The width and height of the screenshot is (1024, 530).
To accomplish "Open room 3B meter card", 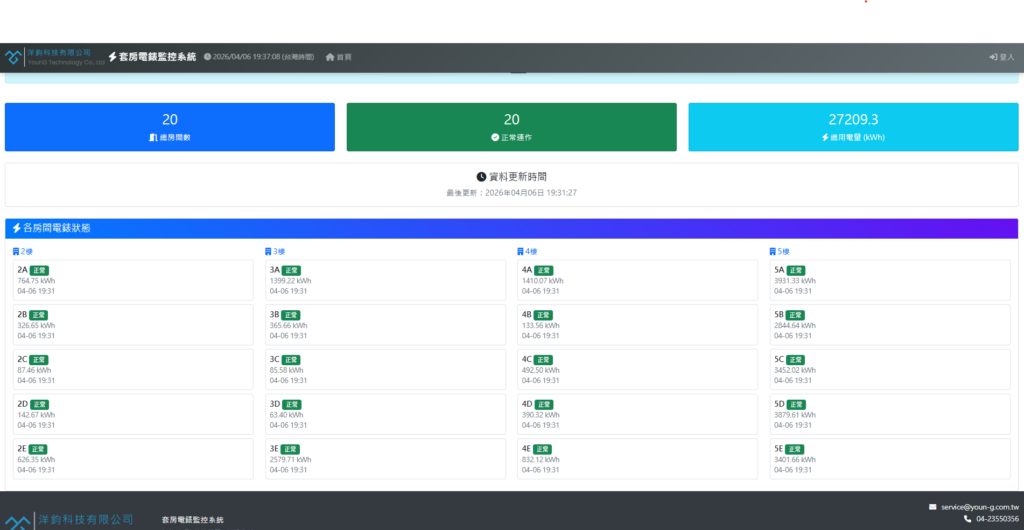I will pos(385,325).
